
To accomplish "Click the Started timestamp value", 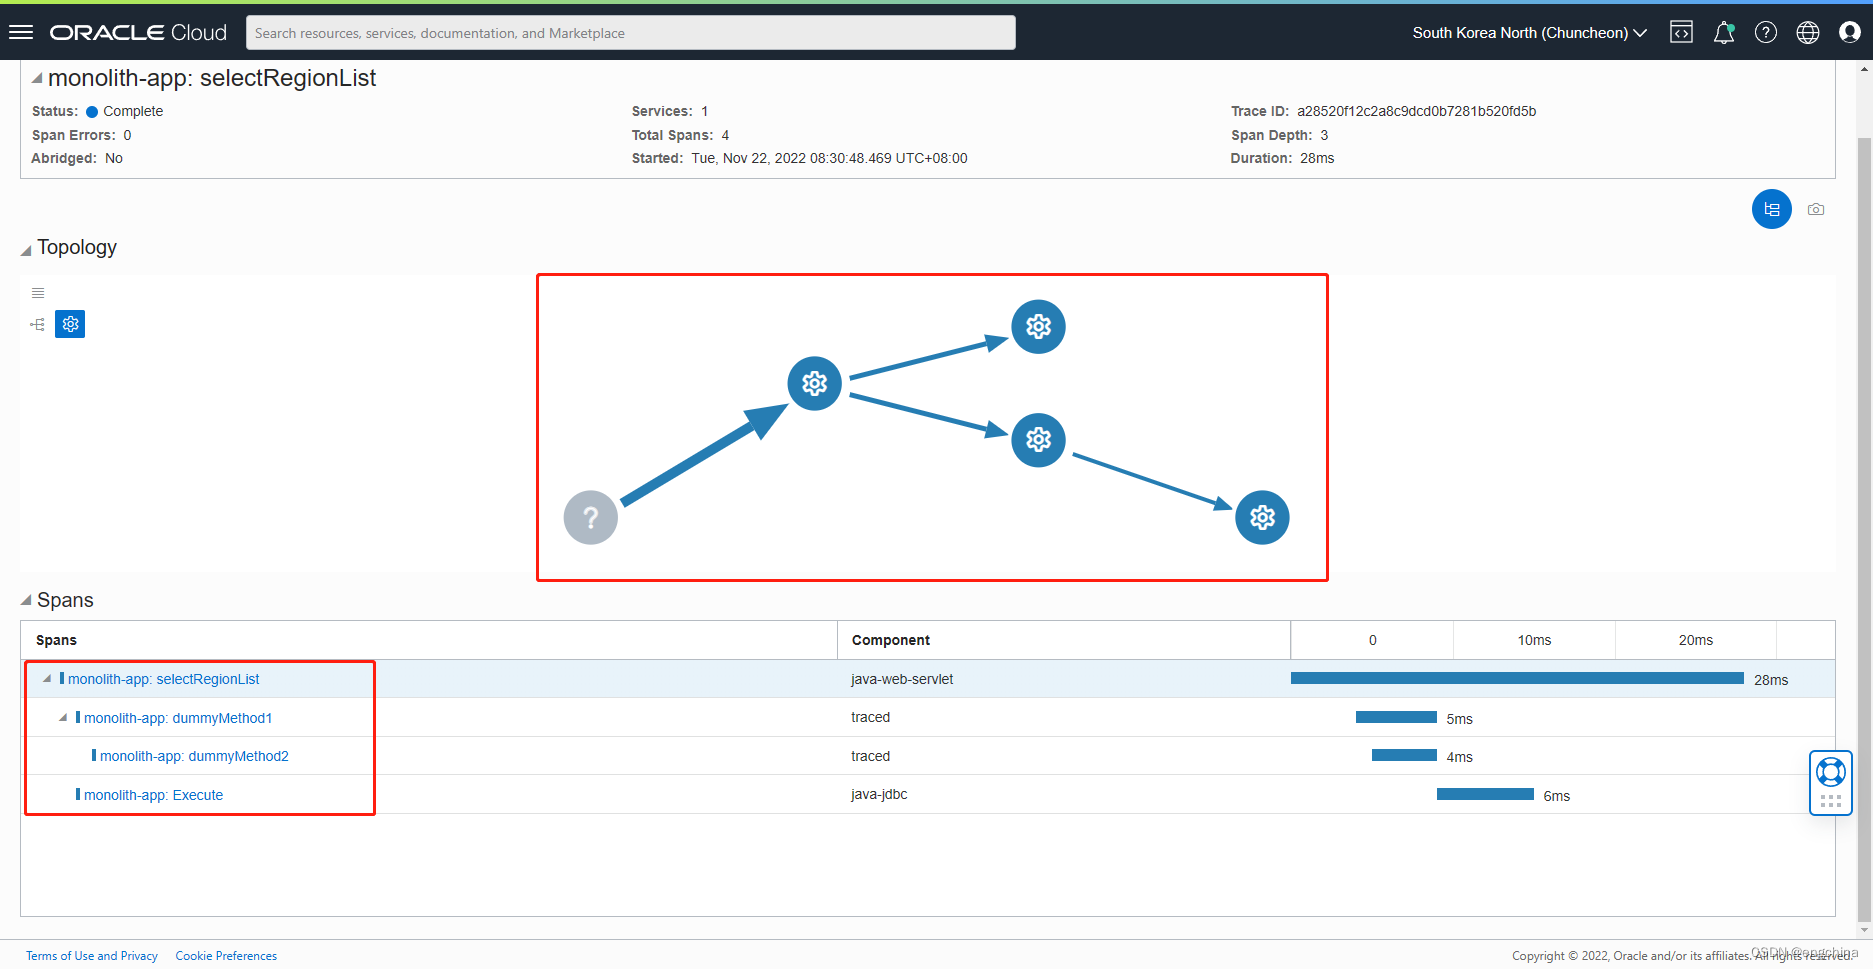I will click(829, 158).
